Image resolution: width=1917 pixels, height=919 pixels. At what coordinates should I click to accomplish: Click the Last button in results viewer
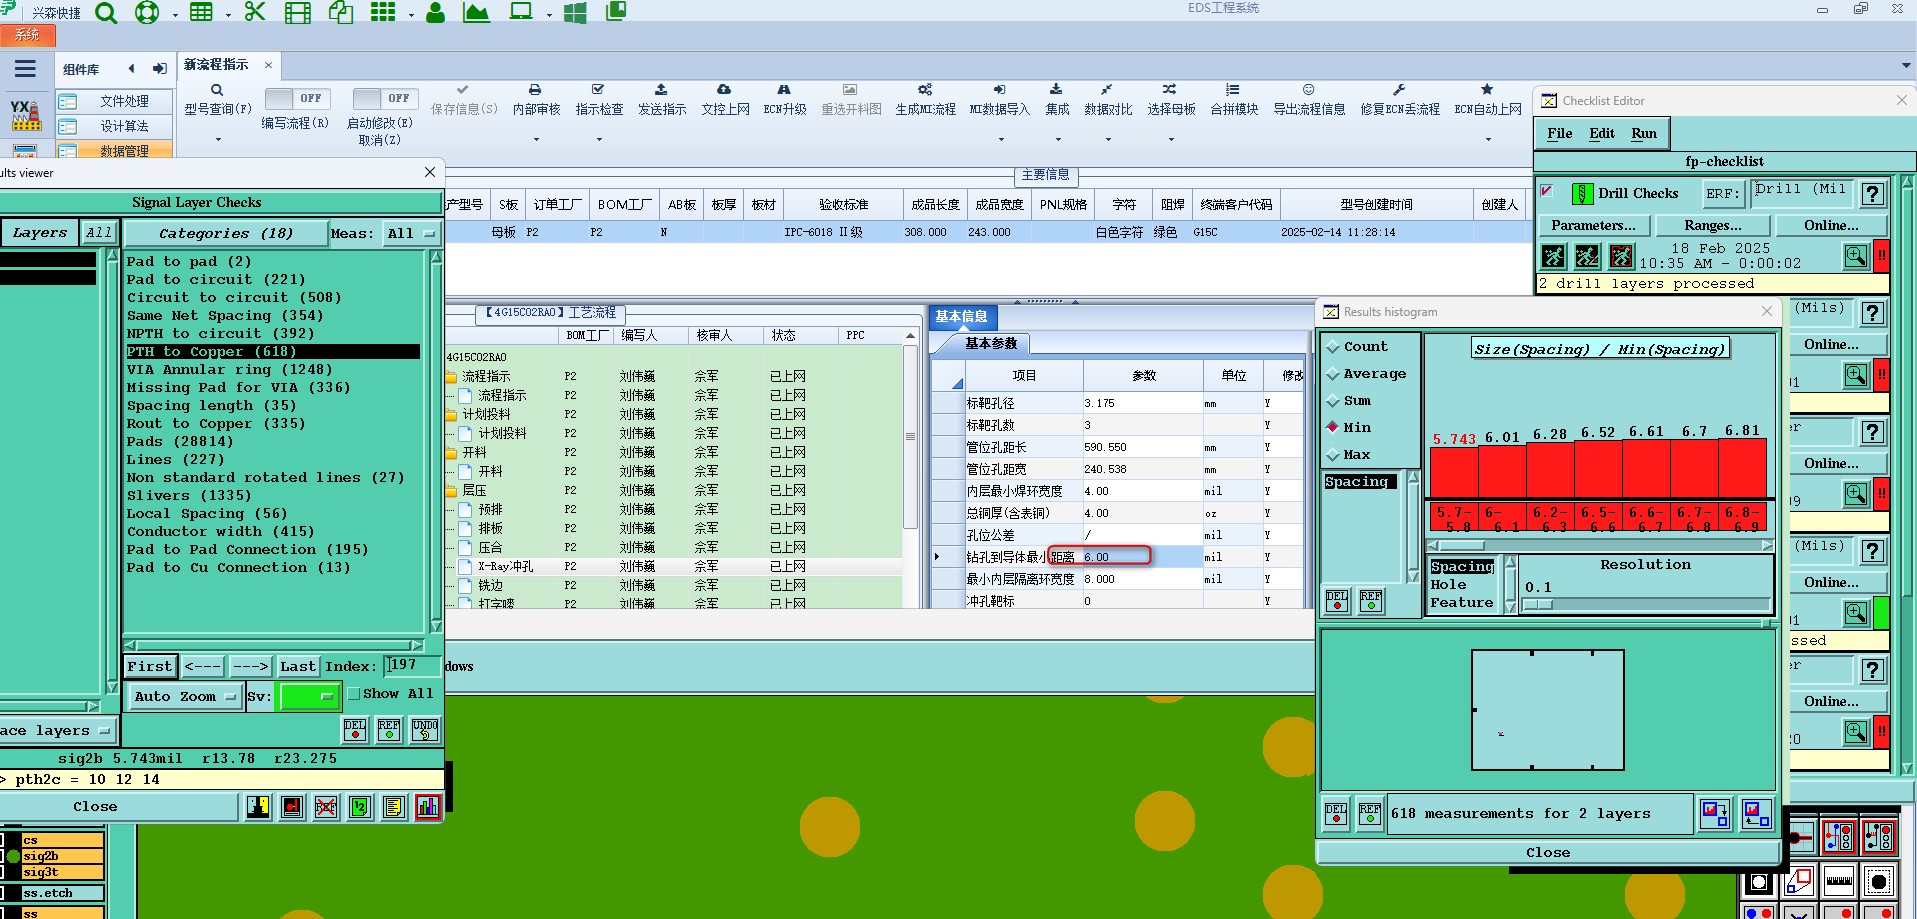tap(298, 666)
